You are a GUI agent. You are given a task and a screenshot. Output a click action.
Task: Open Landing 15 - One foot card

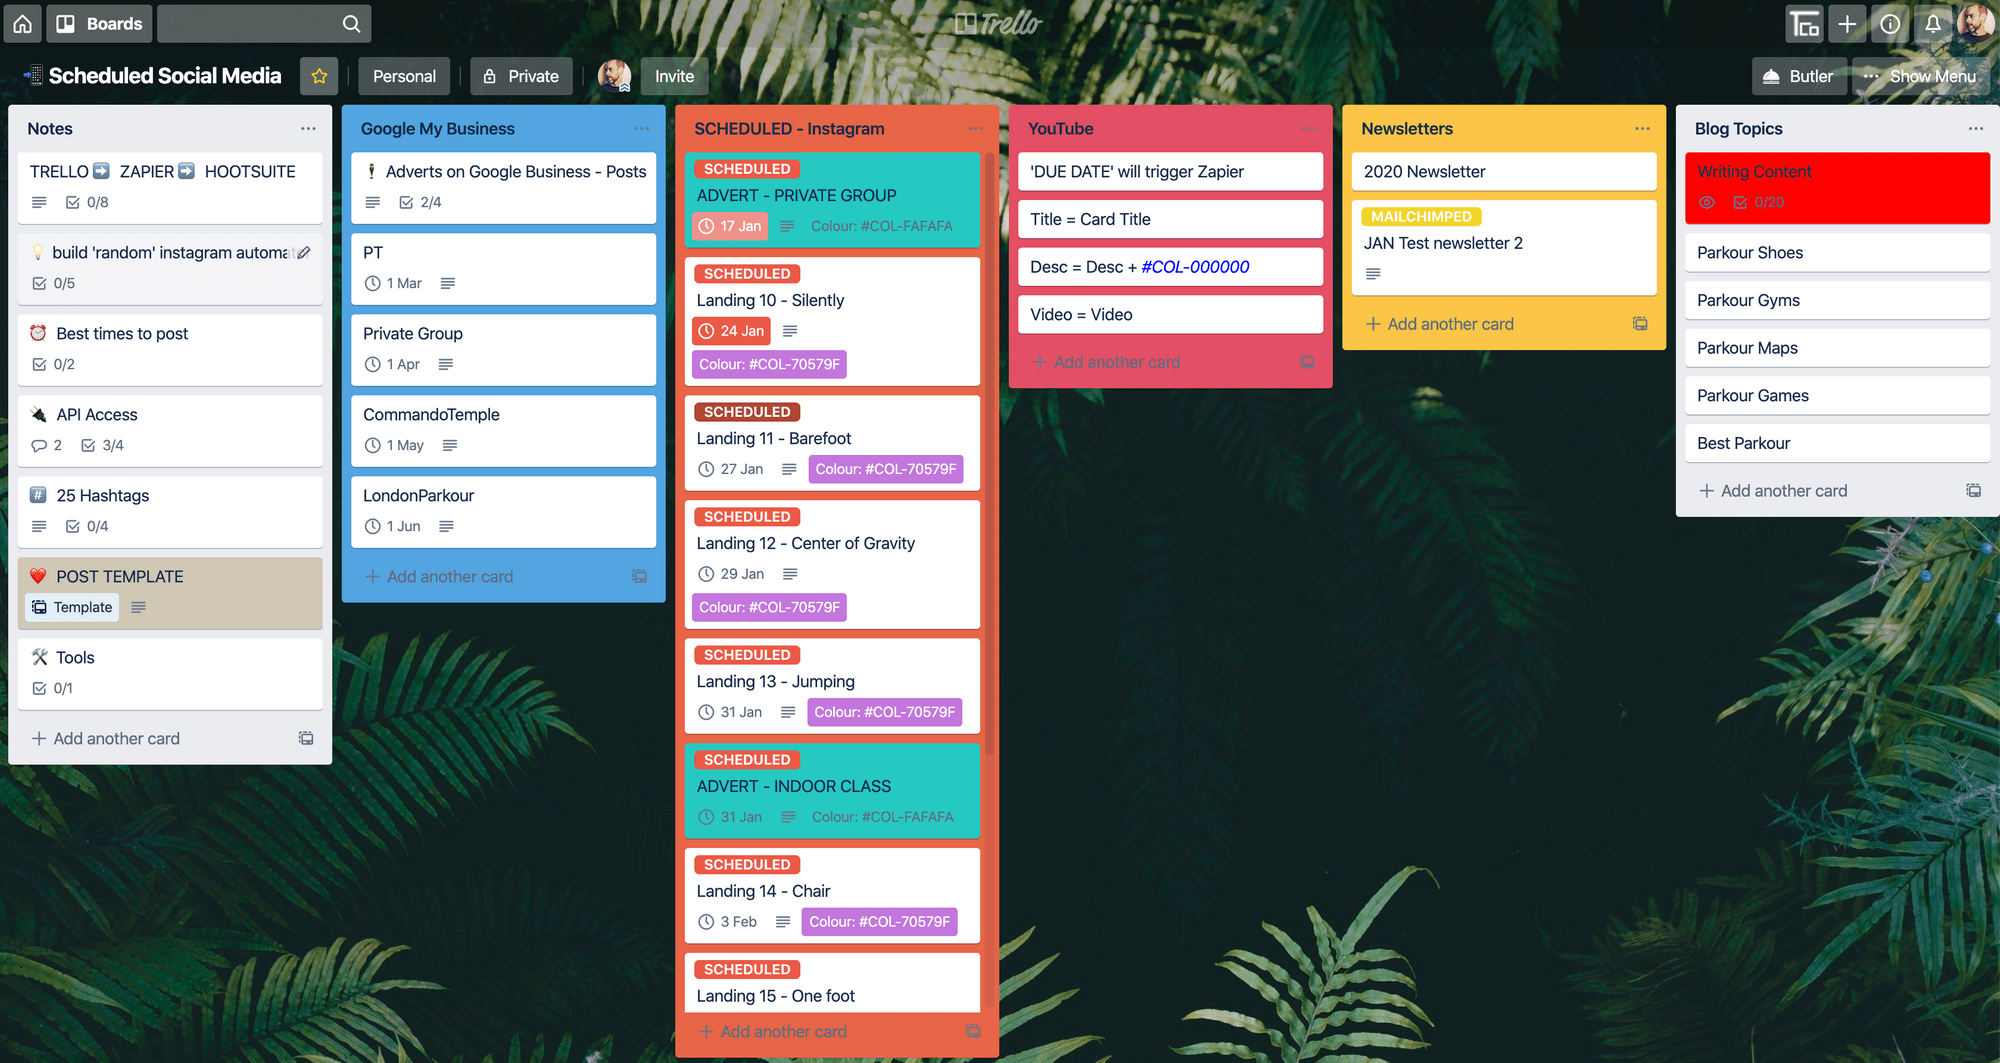pyautogui.click(x=832, y=983)
